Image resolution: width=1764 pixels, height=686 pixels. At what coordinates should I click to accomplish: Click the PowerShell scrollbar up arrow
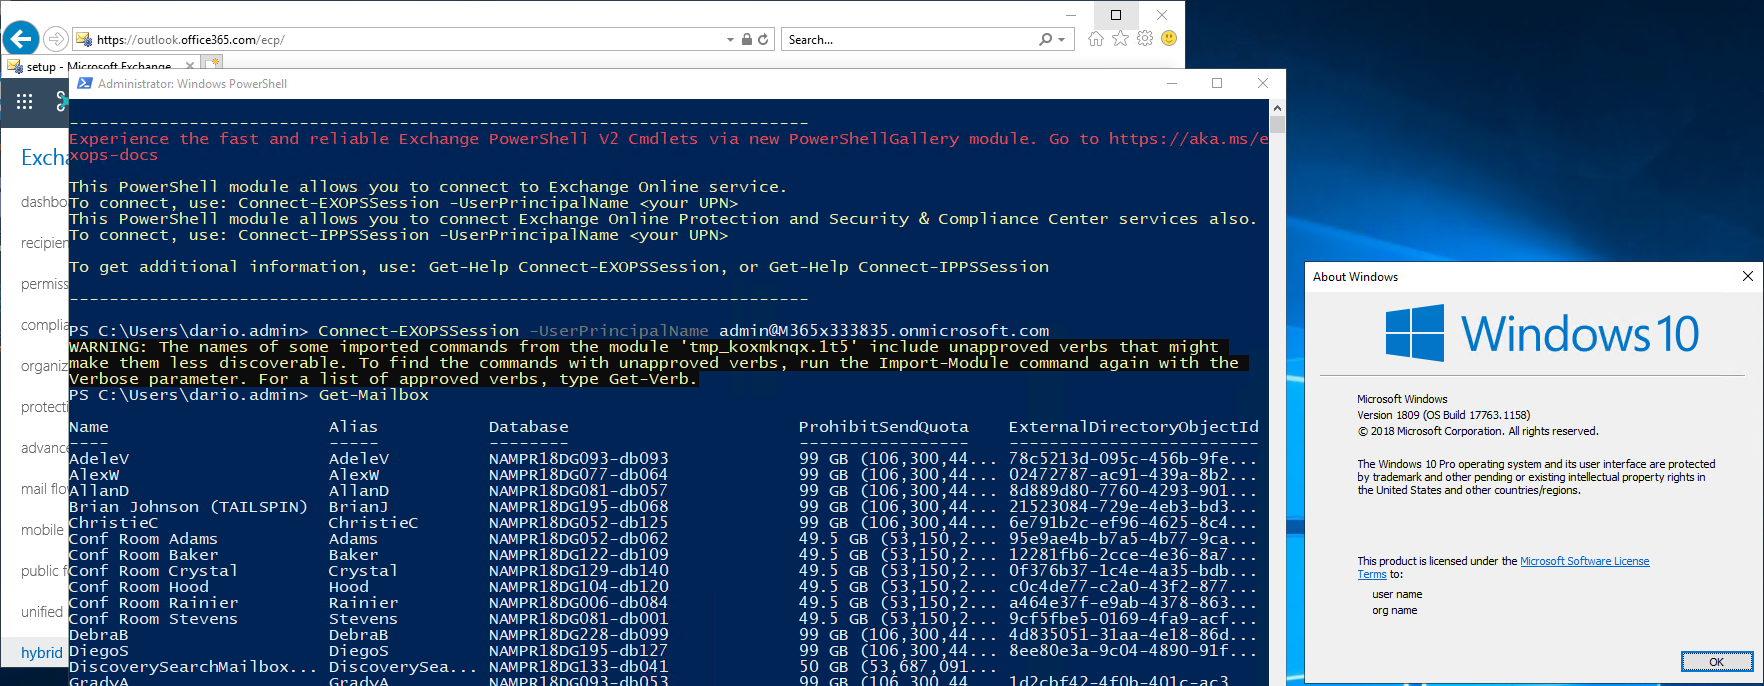(1277, 107)
